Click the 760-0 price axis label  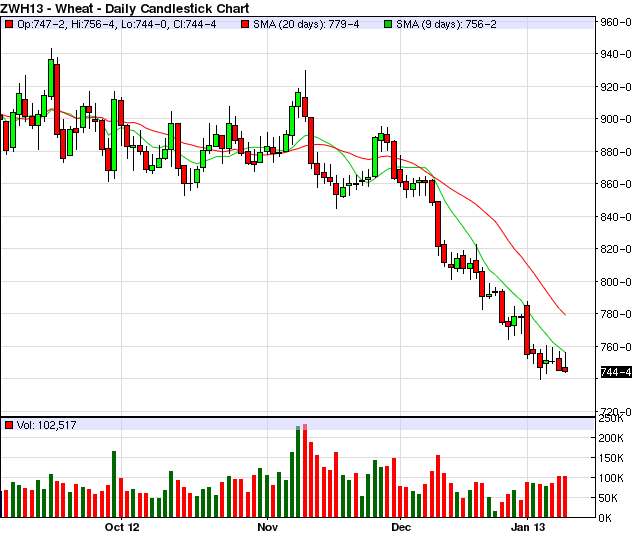pos(616,347)
